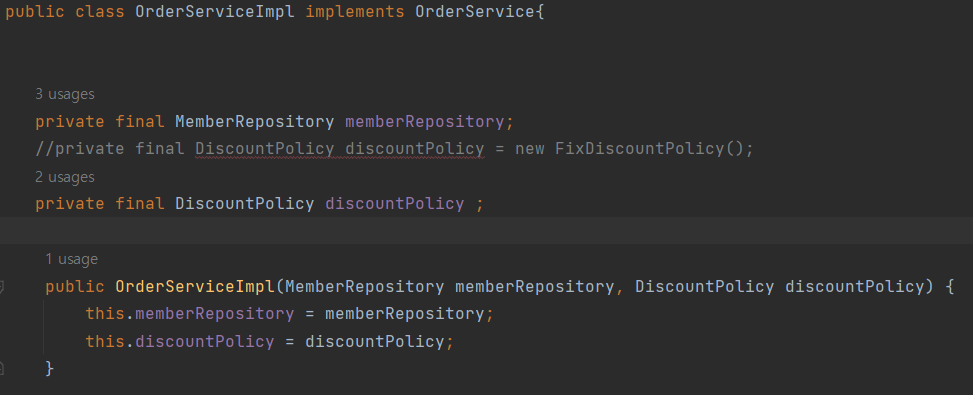
Task: Click the constructor's closing brace
Action: (50, 369)
